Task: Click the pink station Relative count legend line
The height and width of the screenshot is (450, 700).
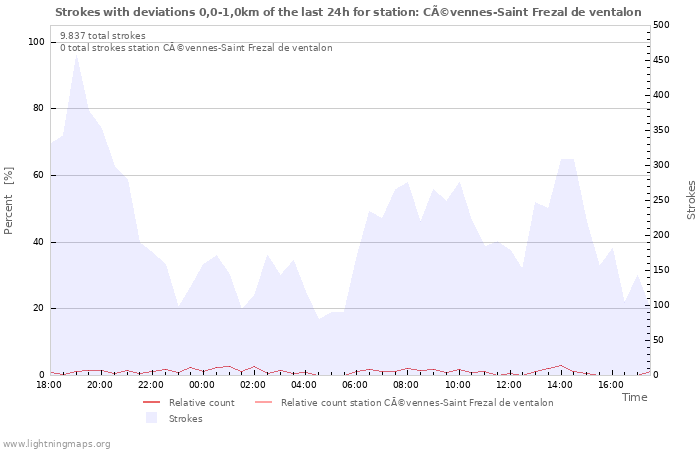Action: [x=263, y=403]
